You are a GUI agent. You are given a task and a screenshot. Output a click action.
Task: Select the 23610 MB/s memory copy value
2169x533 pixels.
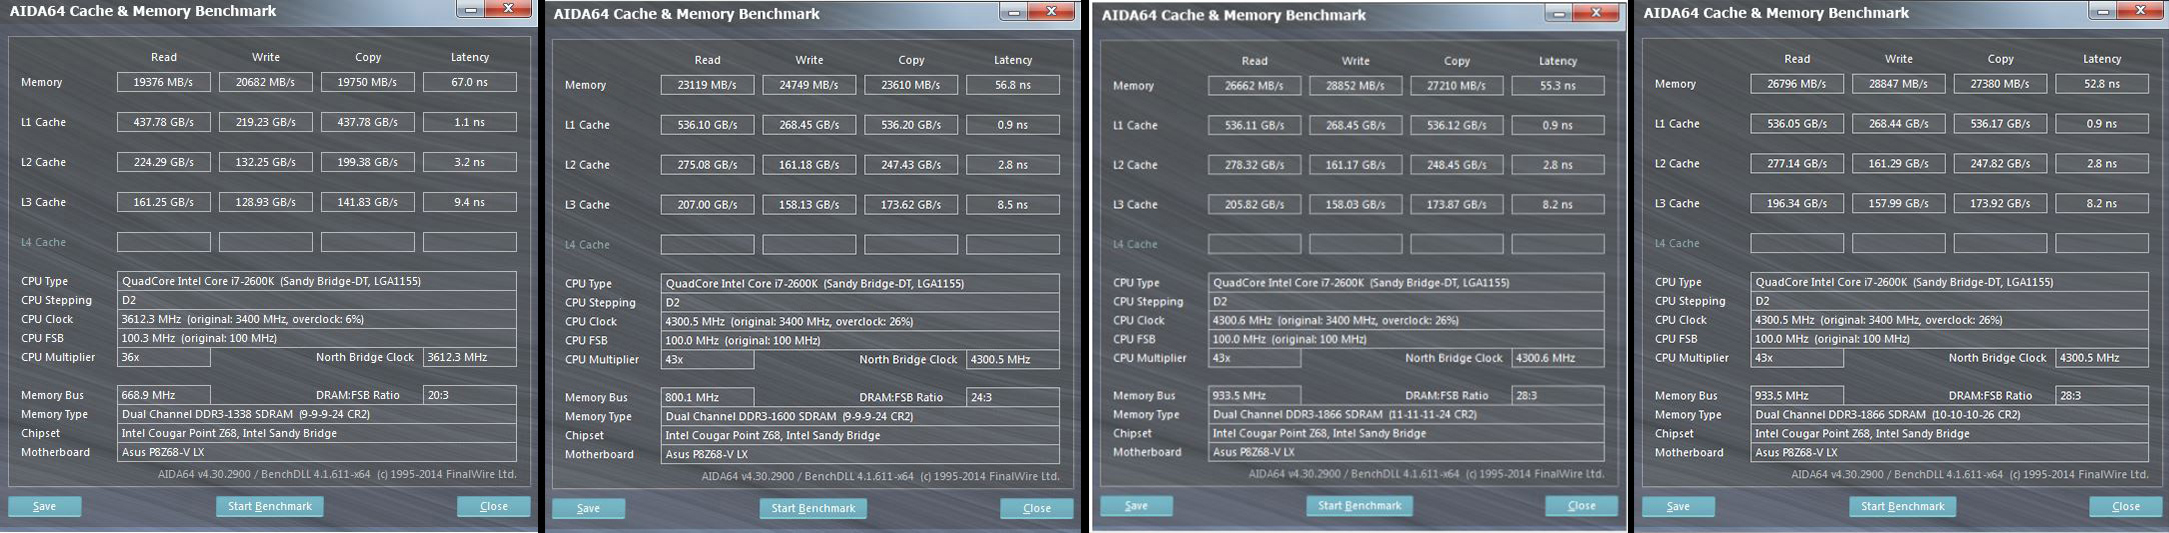click(x=911, y=85)
